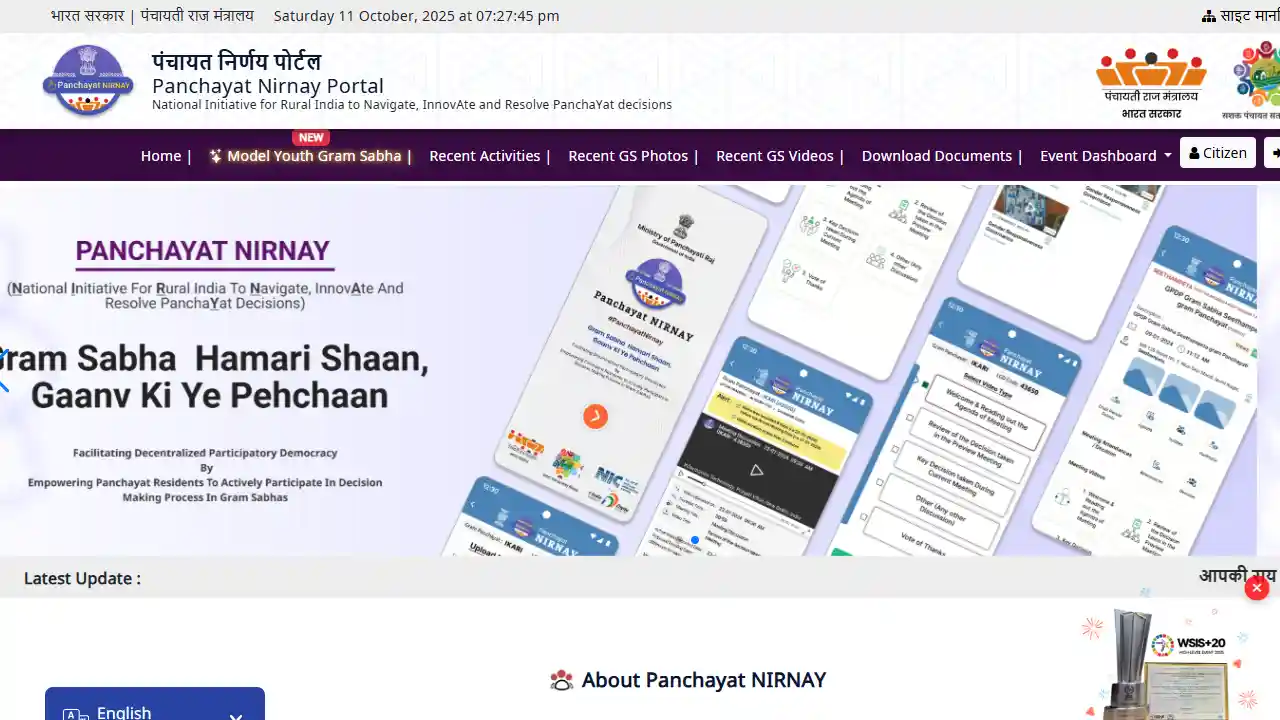Click the Panchayat Nirnay emblem logo
This screenshot has width=1280, height=720.
pyautogui.click(x=88, y=81)
